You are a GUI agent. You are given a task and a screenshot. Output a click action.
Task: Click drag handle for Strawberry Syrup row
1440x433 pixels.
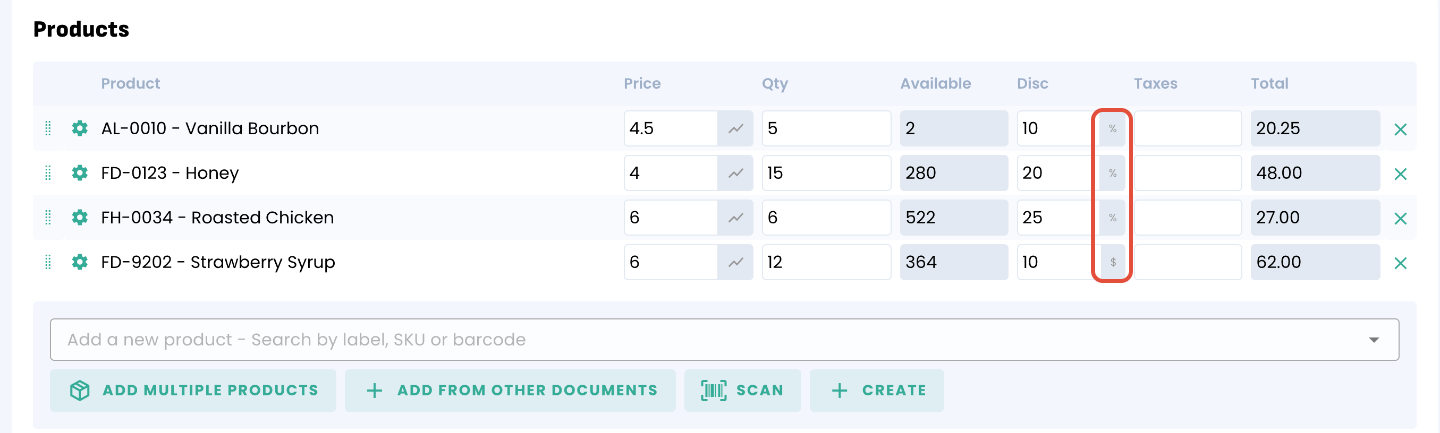click(48, 262)
